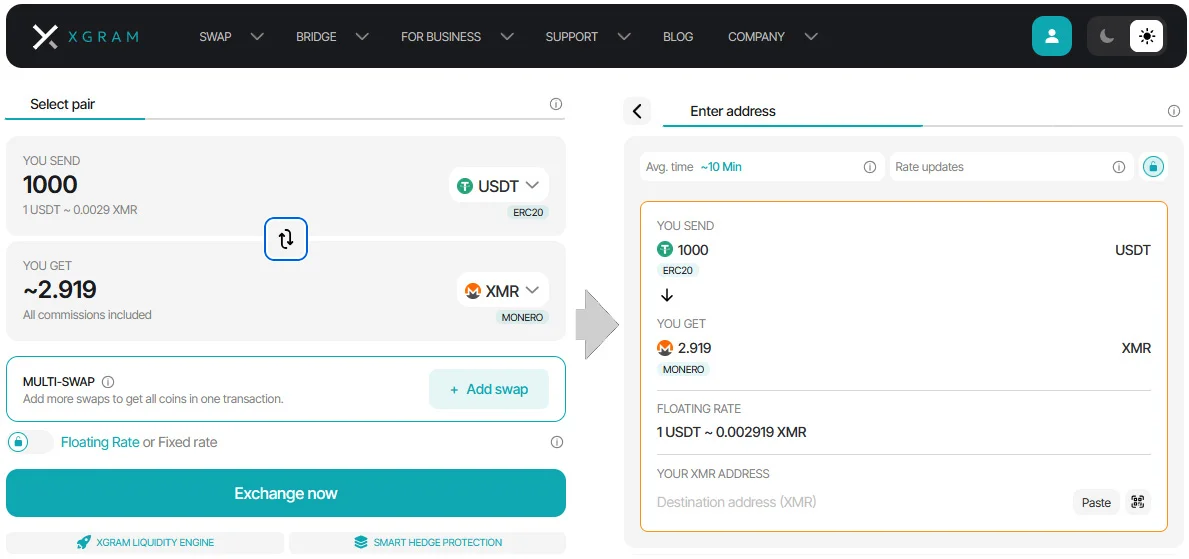
Task: Paste the destination address
Action: click(1096, 502)
